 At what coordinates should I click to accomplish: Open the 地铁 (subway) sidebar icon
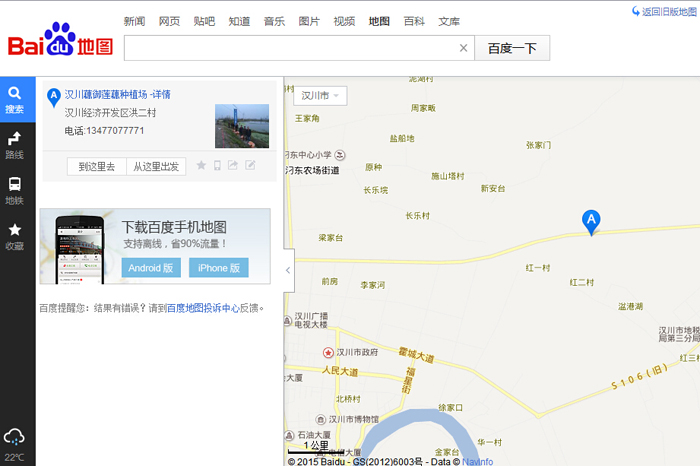(15, 190)
